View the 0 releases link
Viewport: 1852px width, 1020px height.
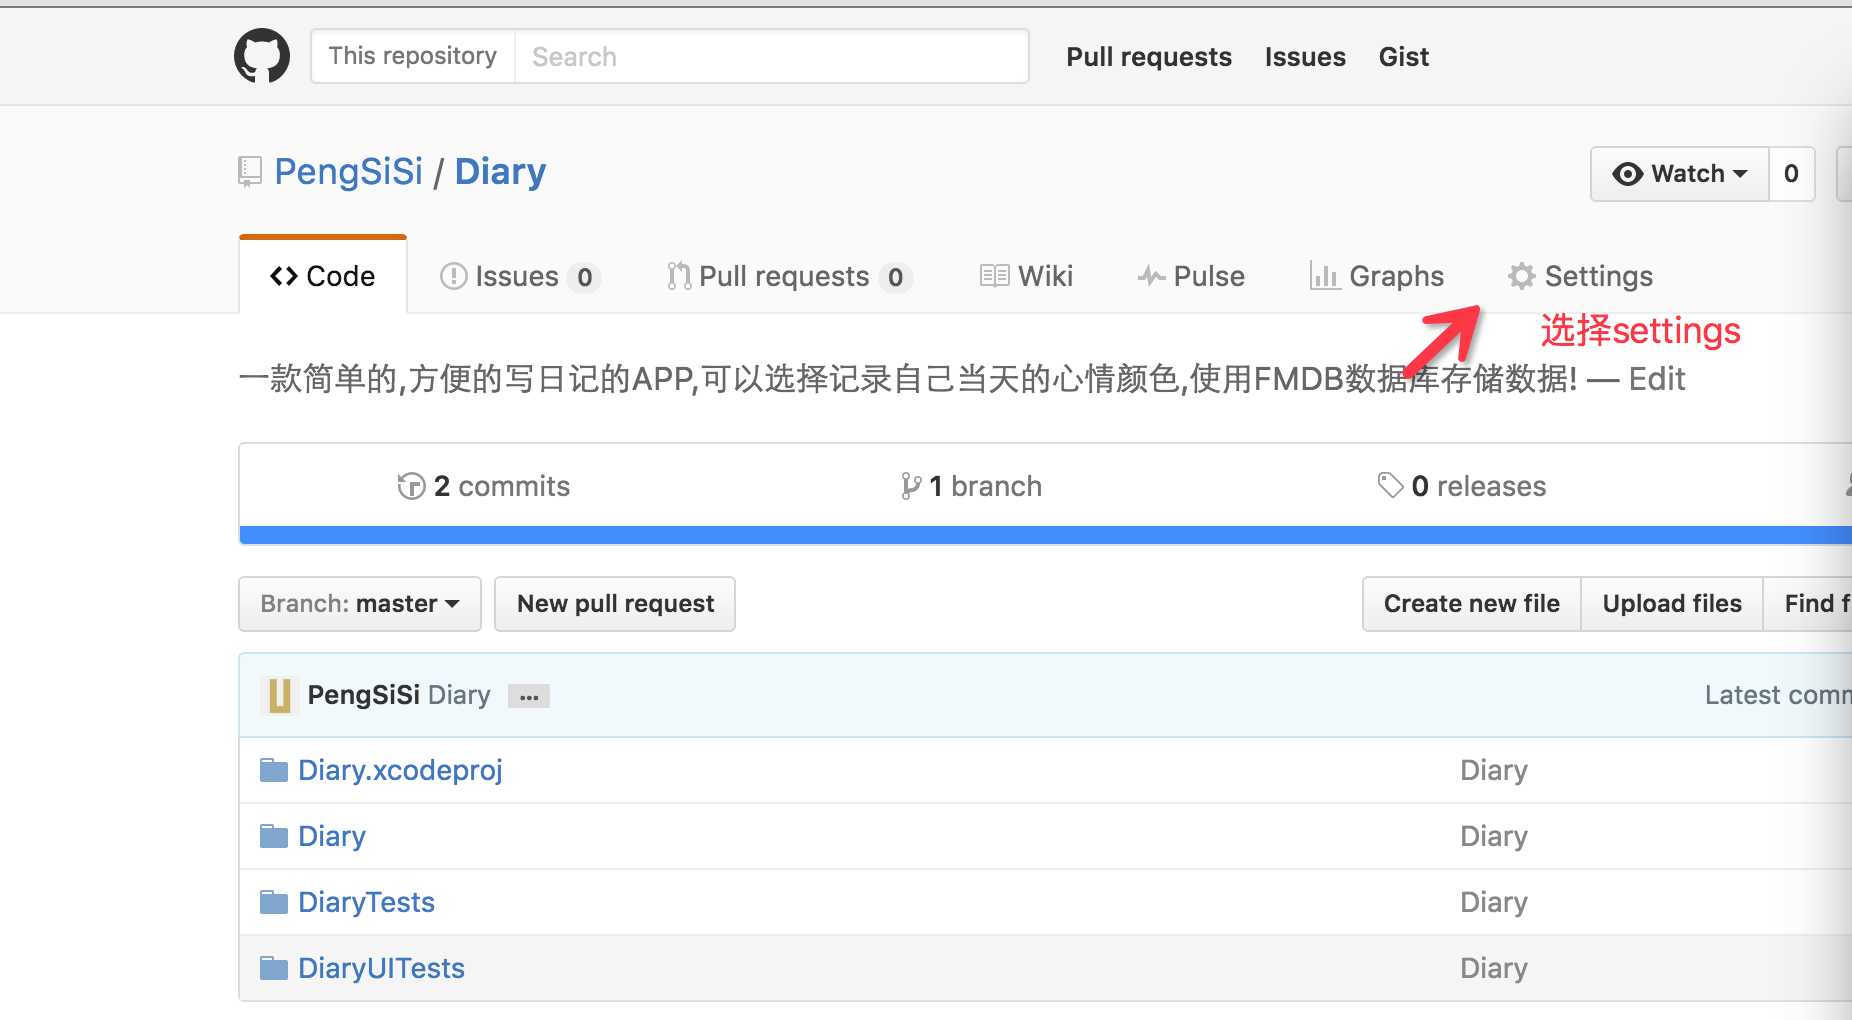pyautogui.click(x=1462, y=486)
